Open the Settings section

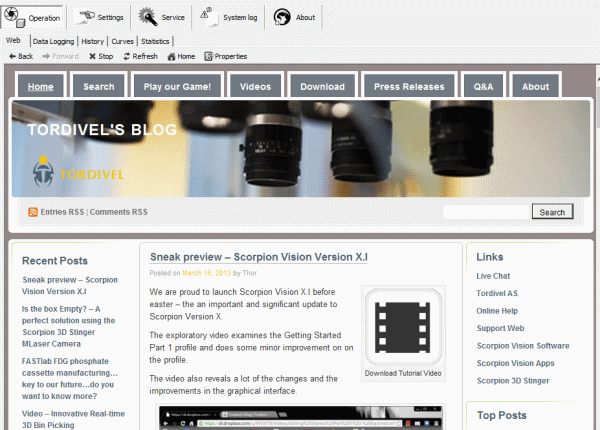tap(100, 17)
